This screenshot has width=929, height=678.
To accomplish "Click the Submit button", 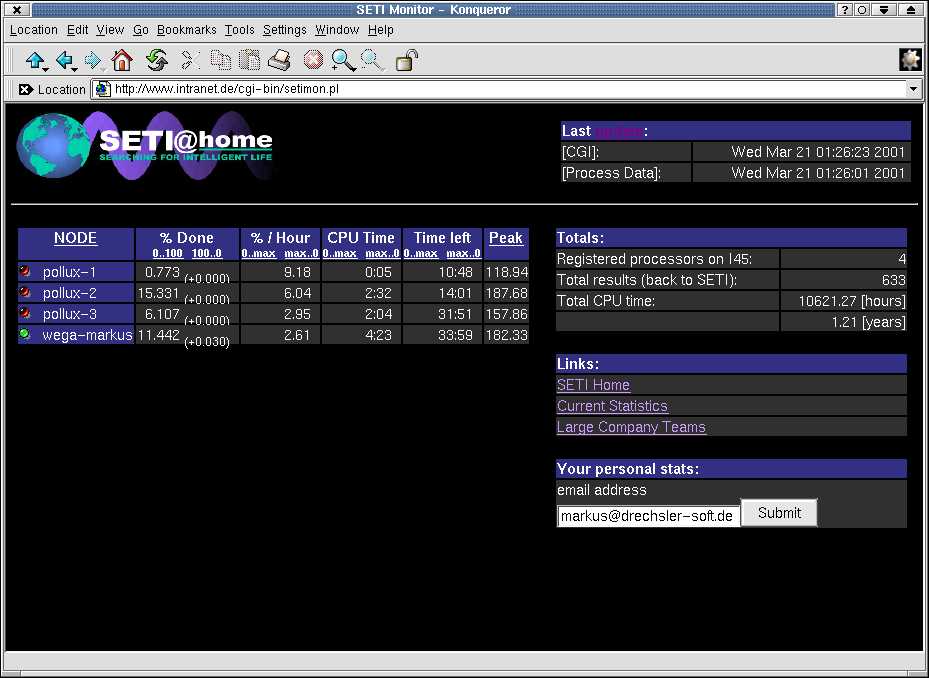I will point(779,513).
